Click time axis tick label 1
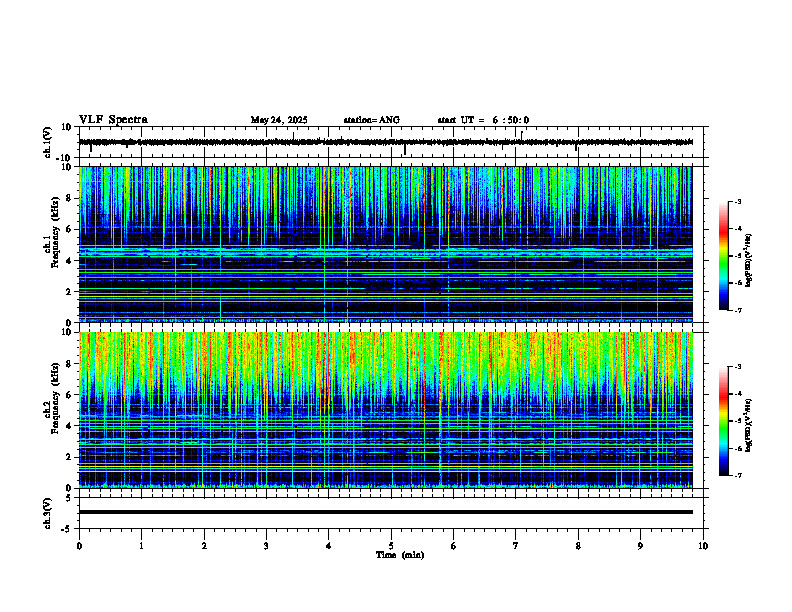The width and height of the screenshot is (792, 612). click(141, 546)
